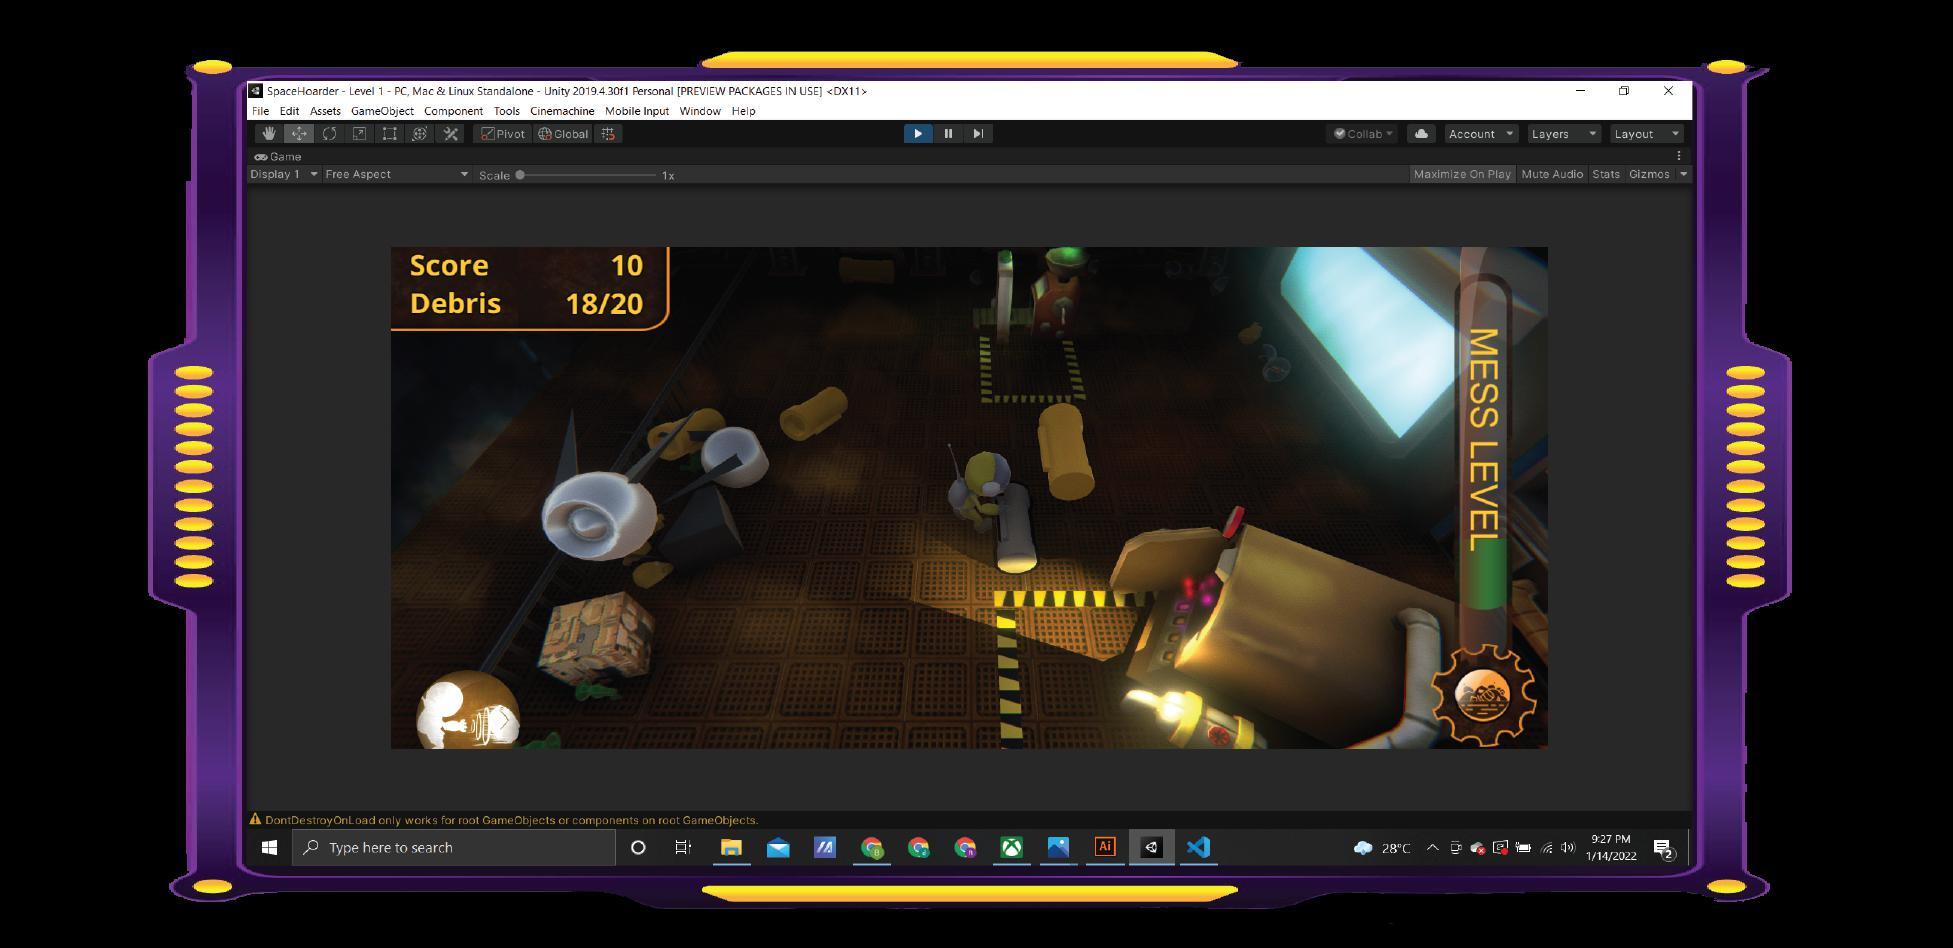1953x948 pixels.
Task: Open the Layers dropdown
Action: point(1563,134)
